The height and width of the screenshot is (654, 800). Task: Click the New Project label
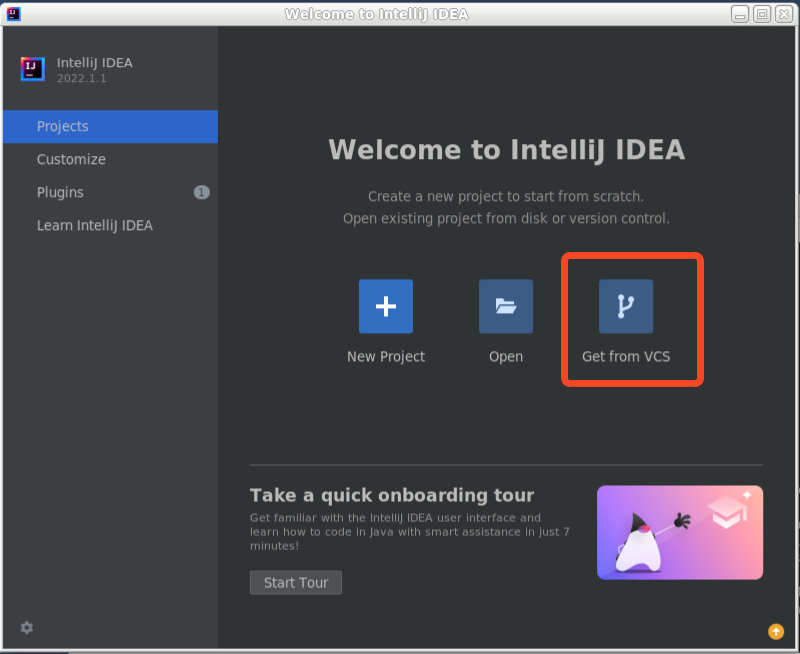(386, 357)
